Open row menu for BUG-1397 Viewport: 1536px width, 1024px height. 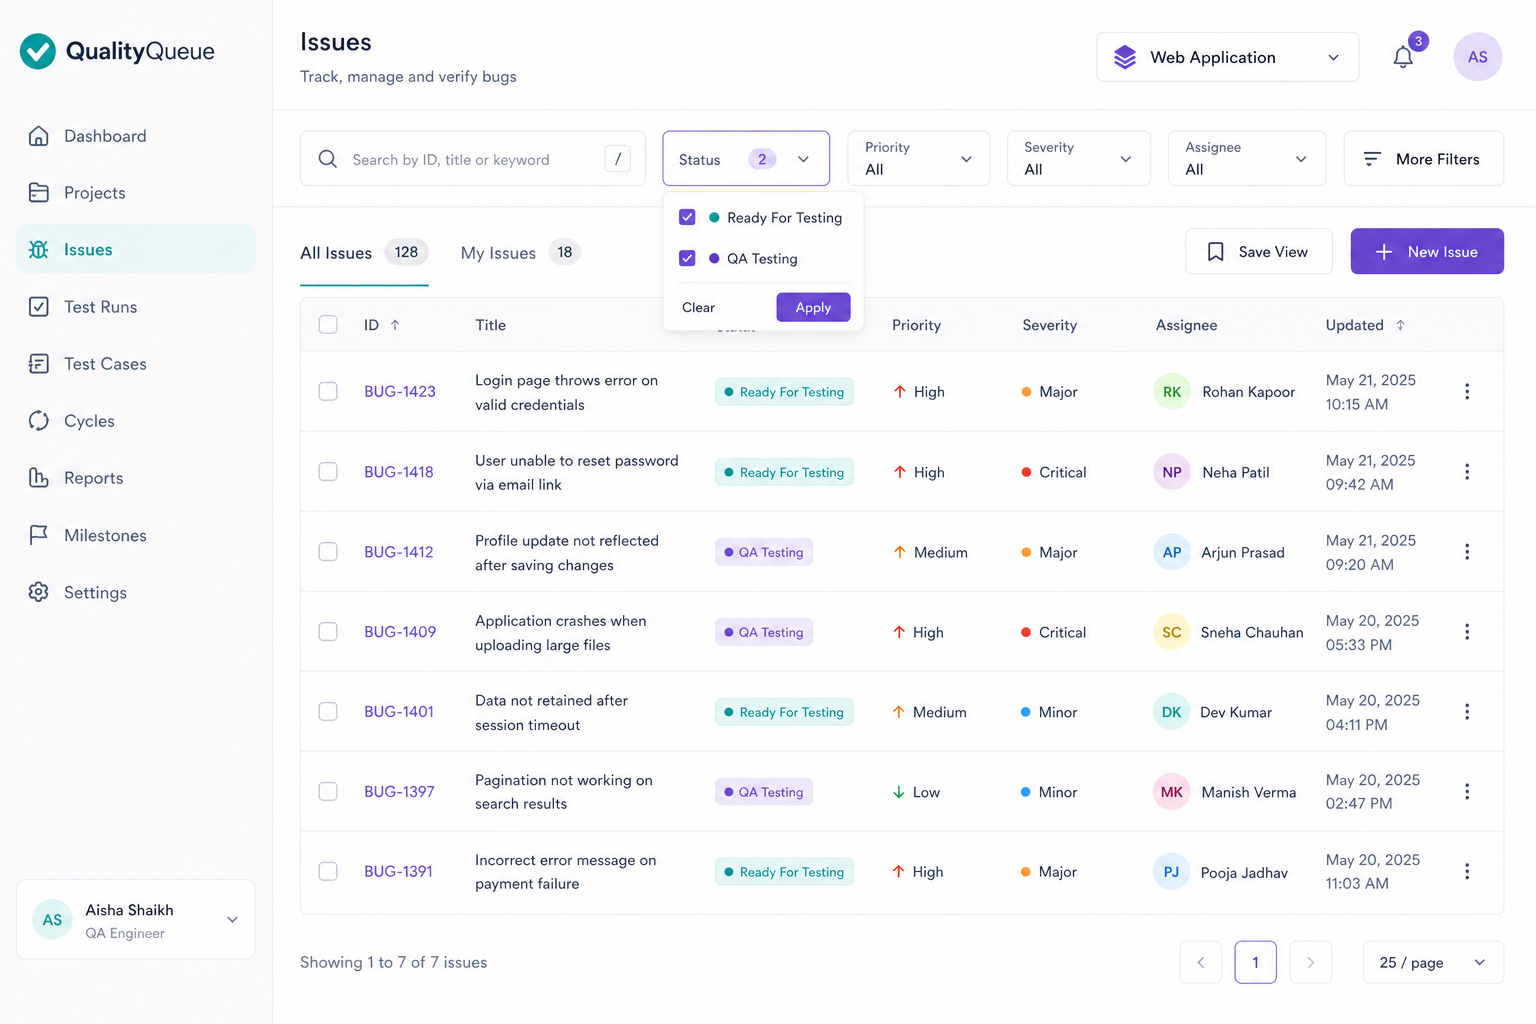click(1467, 792)
